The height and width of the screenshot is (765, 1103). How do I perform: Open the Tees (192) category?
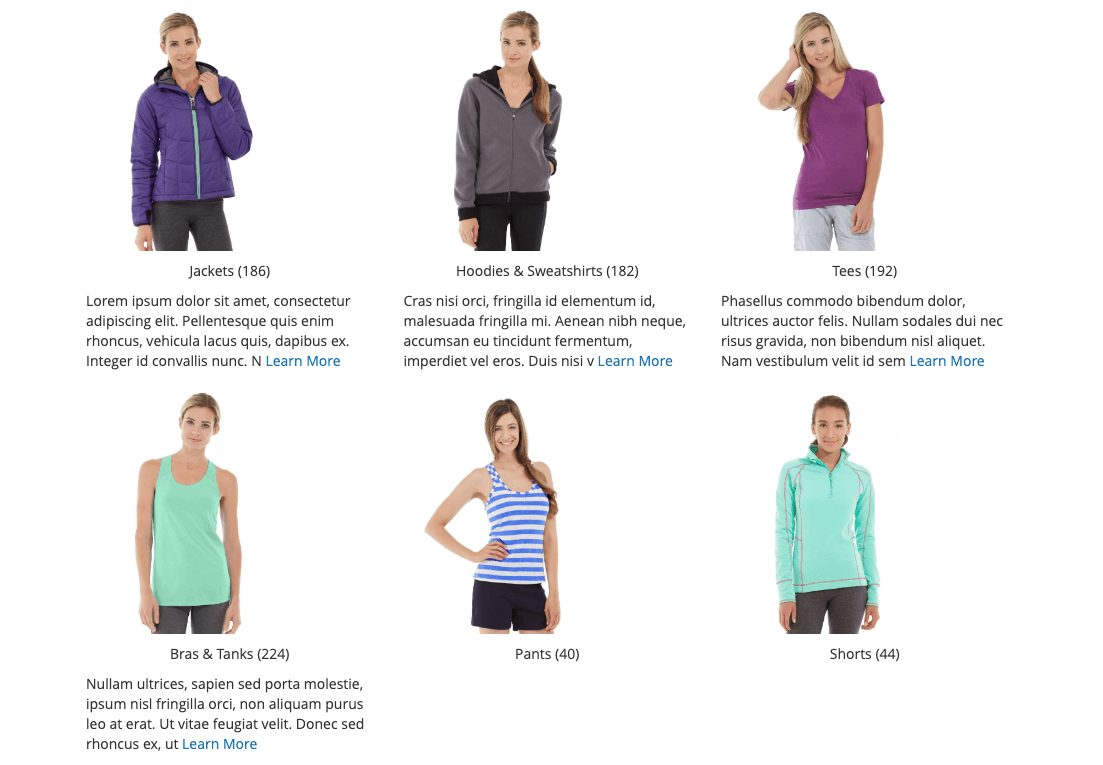(x=864, y=271)
